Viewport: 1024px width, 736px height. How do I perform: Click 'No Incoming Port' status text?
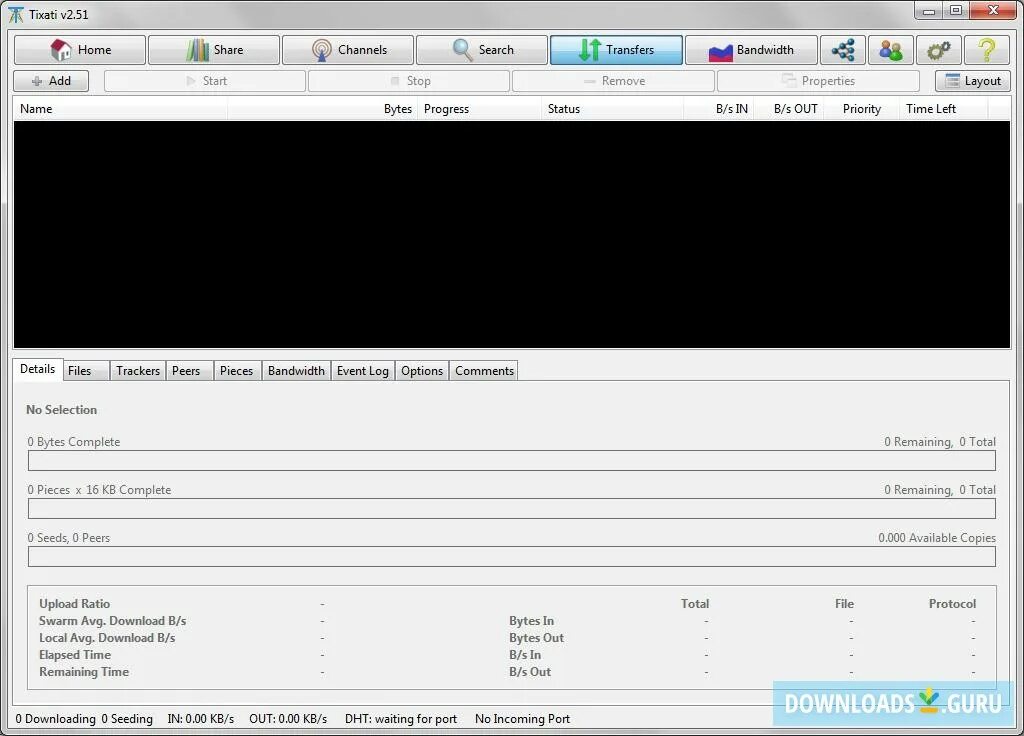click(522, 719)
